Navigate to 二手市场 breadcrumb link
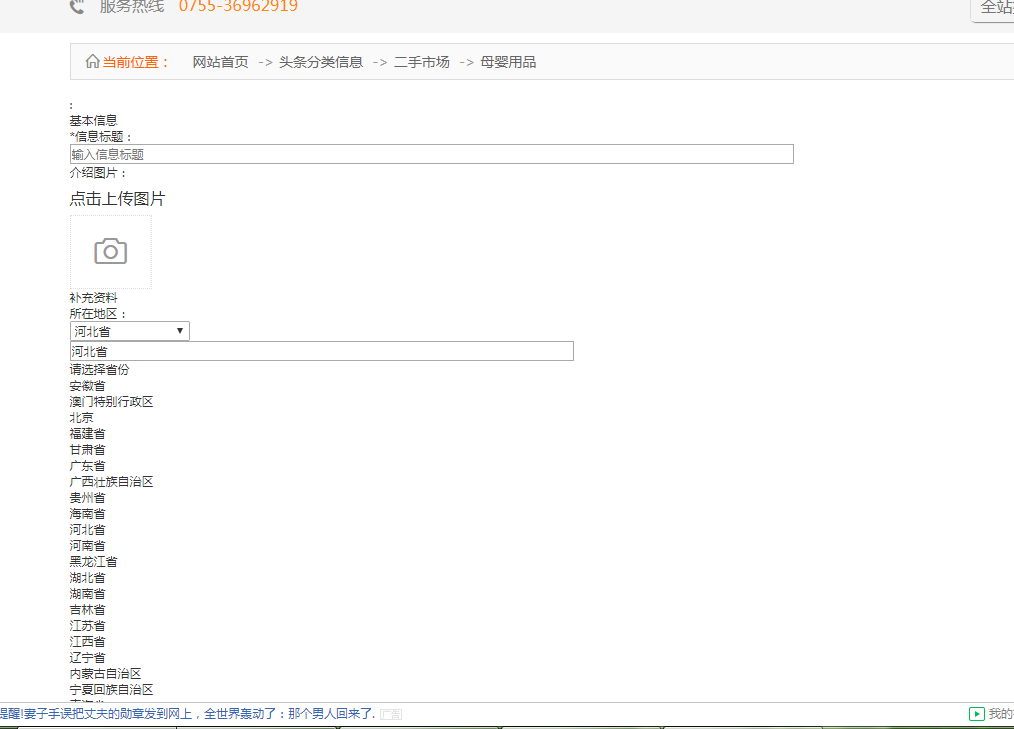Screen dimensions: 1014x729 pos(421,62)
